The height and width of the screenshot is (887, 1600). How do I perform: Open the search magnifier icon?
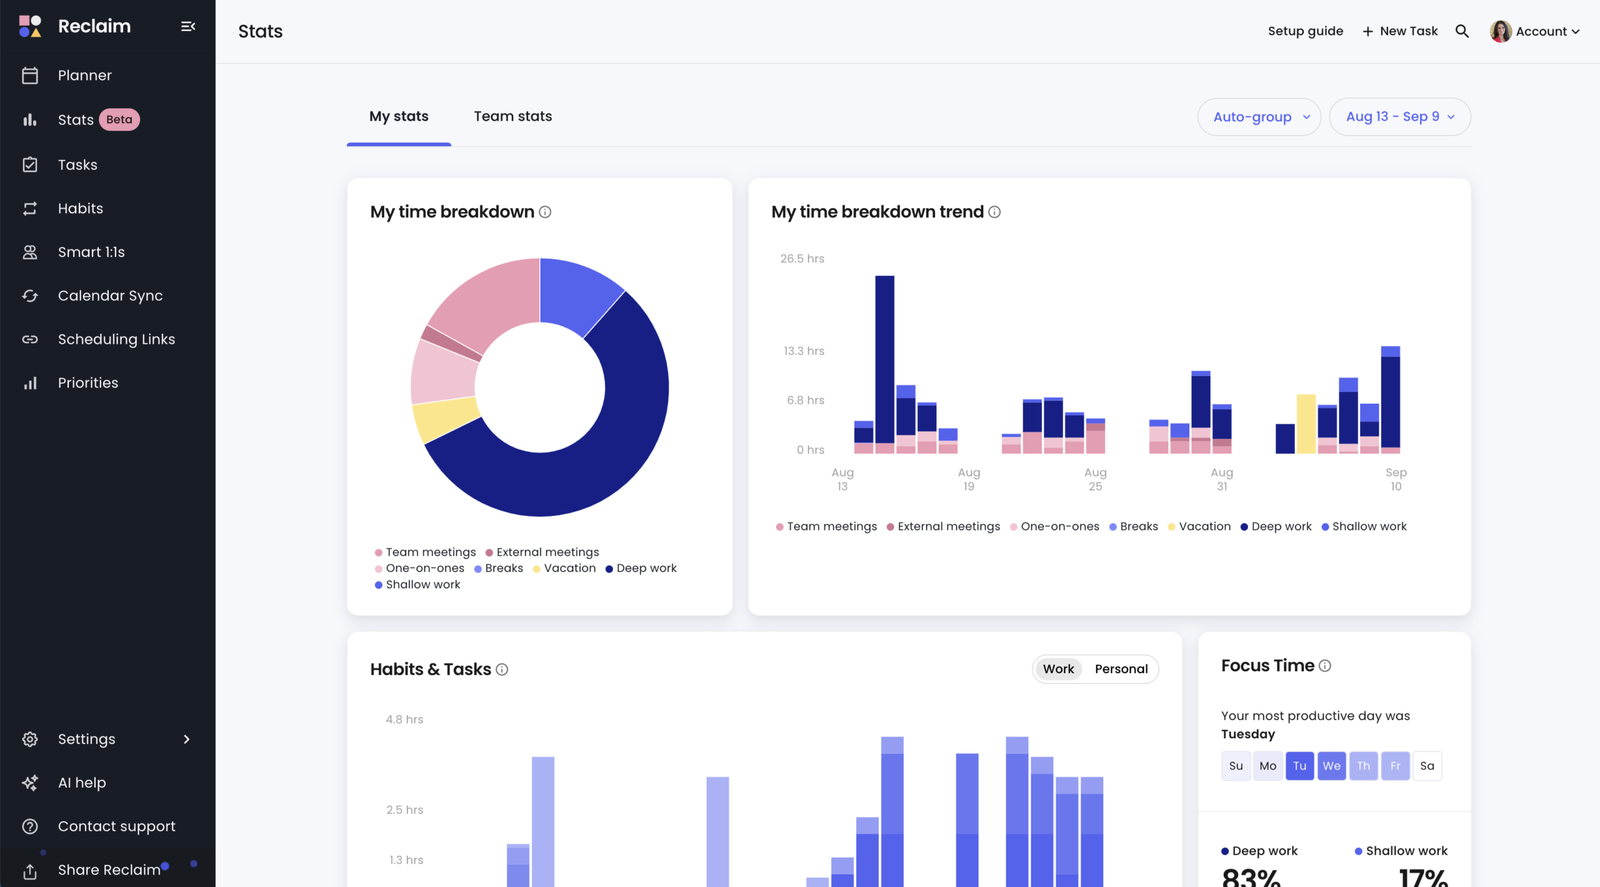pyautogui.click(x=1462, y=31)
